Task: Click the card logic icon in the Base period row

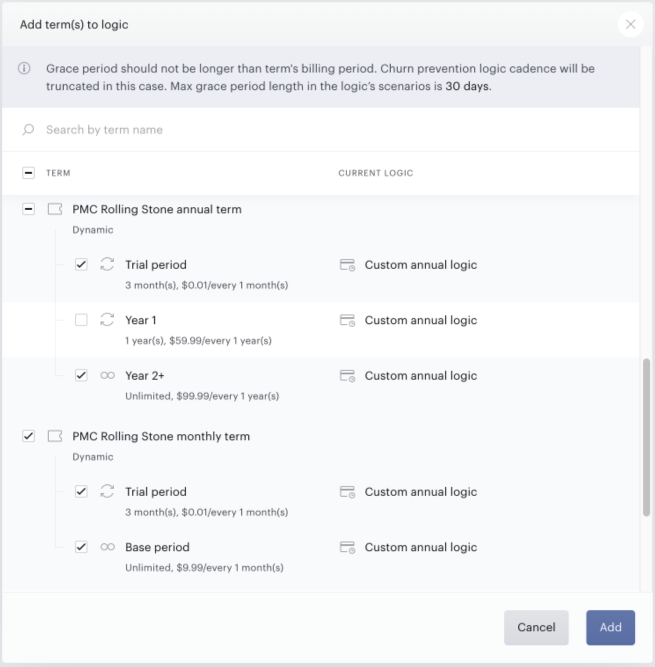Action: 347,547
